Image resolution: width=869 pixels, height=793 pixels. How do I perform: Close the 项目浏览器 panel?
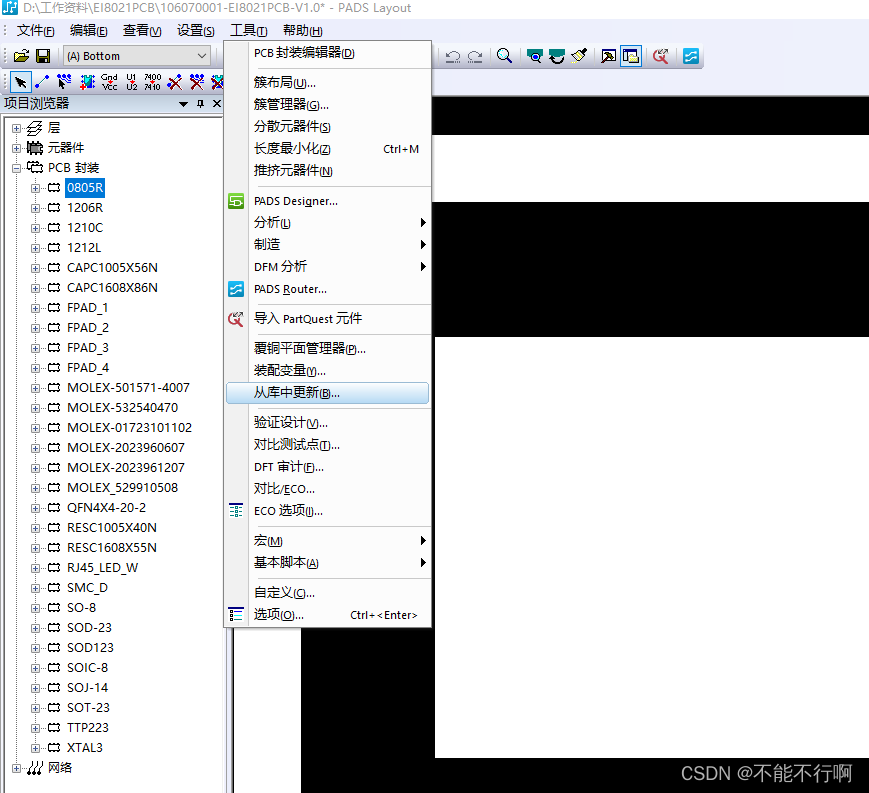tap(217, 104)
